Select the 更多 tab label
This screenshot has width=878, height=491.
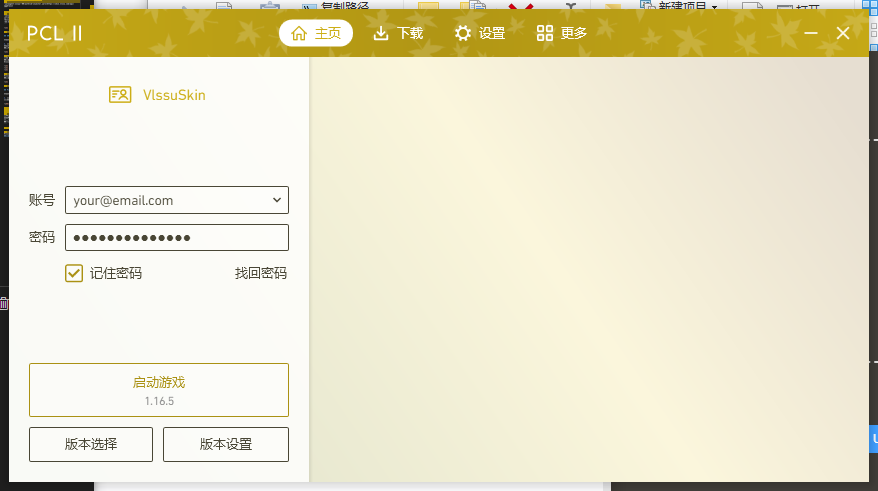[x=574, y=33]
